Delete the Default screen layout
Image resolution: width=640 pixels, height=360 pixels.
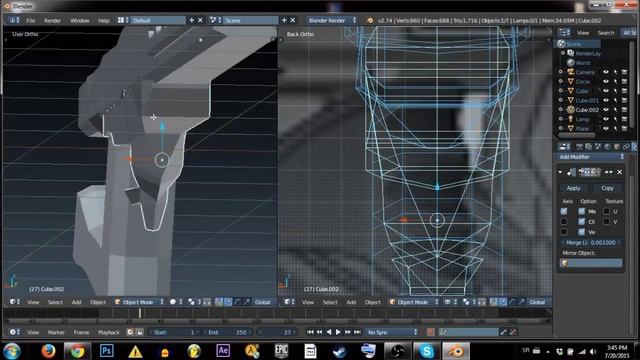(x=200, y=20)
